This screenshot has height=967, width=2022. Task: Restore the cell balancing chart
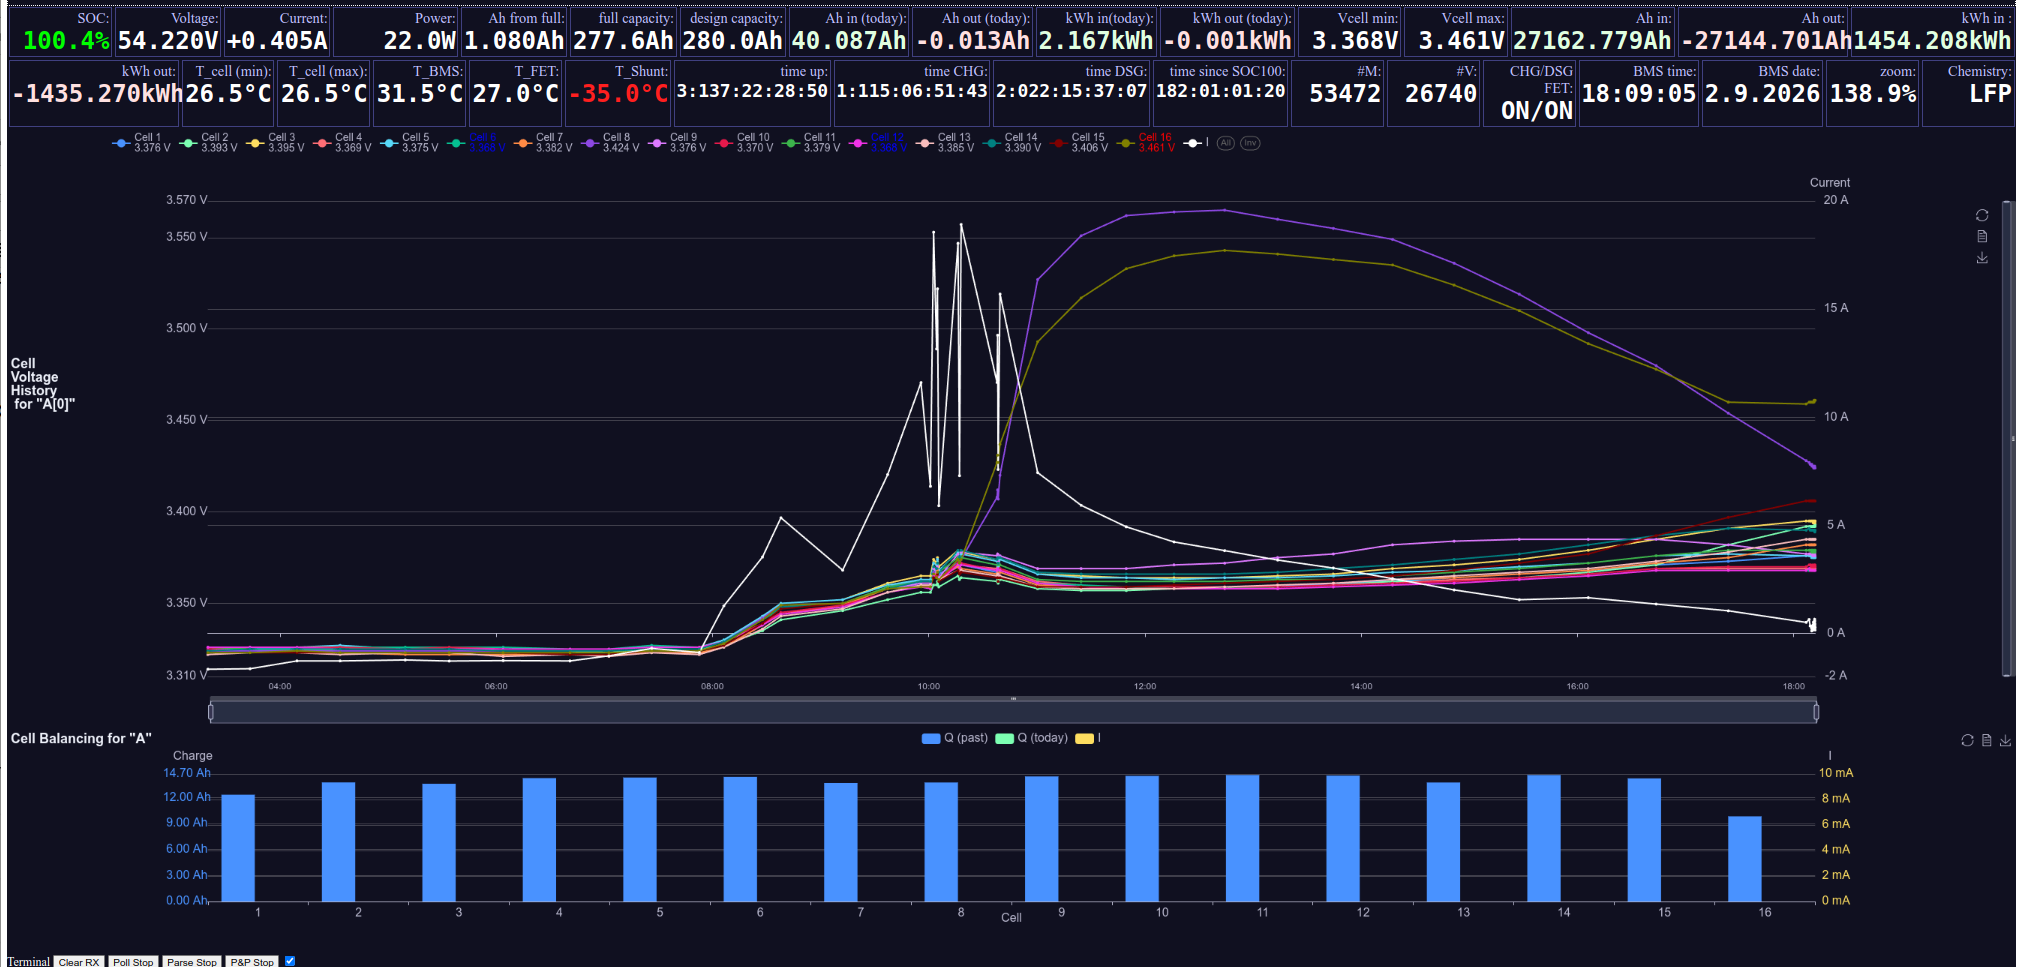[1967, 740]
